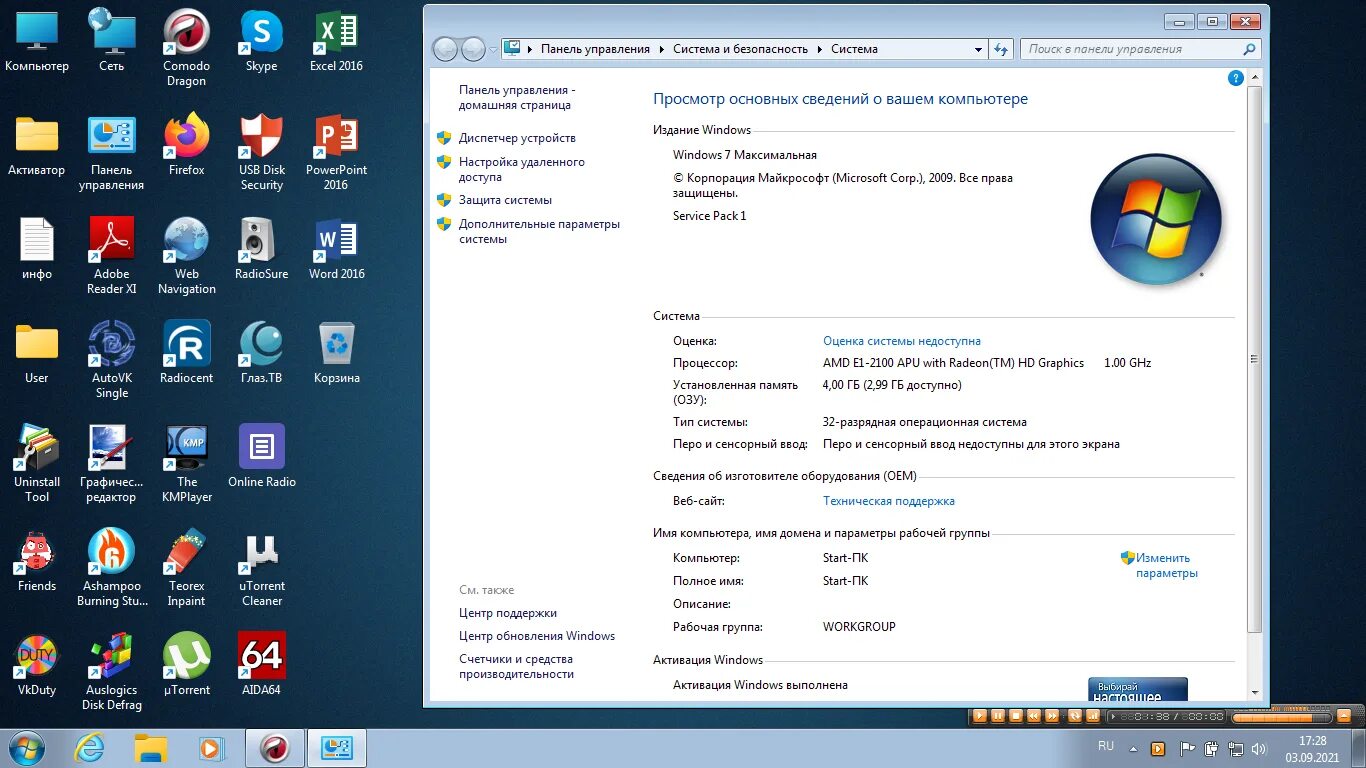This screenshot has height=768, width=1366.
Task: Launch Ashampoo Burning Studio shortcut
Action: (112, 567)
